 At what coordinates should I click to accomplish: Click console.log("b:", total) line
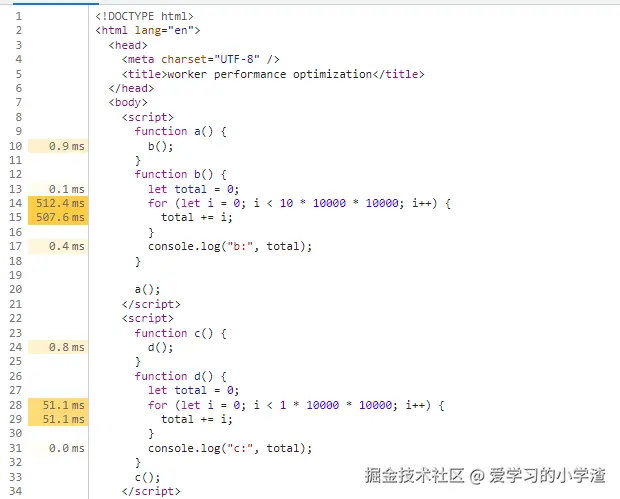230,246
